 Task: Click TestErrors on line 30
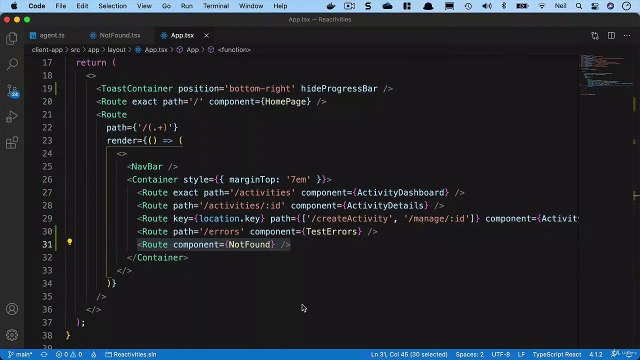point(331,231)
